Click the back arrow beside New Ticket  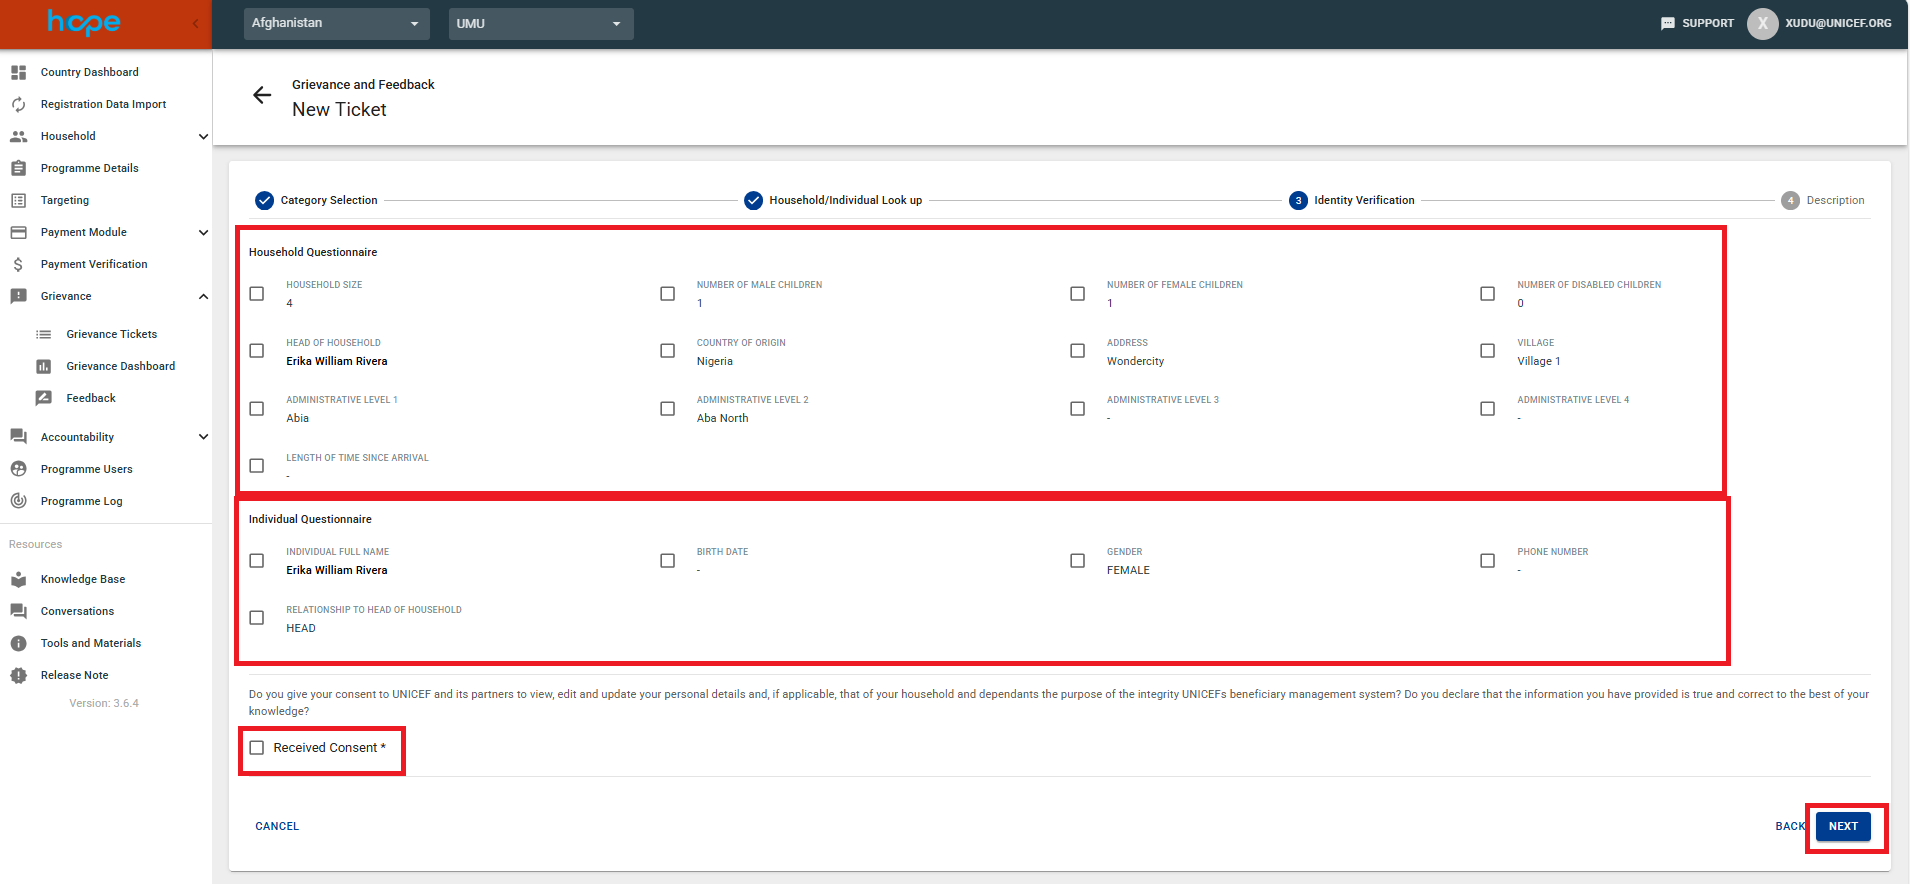coord(262,95)
